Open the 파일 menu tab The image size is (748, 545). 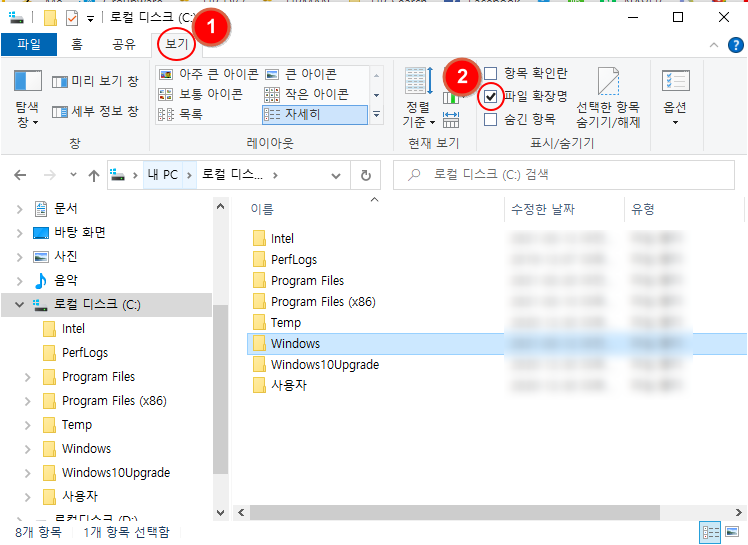pyautogui.click(x=29, y=44)
